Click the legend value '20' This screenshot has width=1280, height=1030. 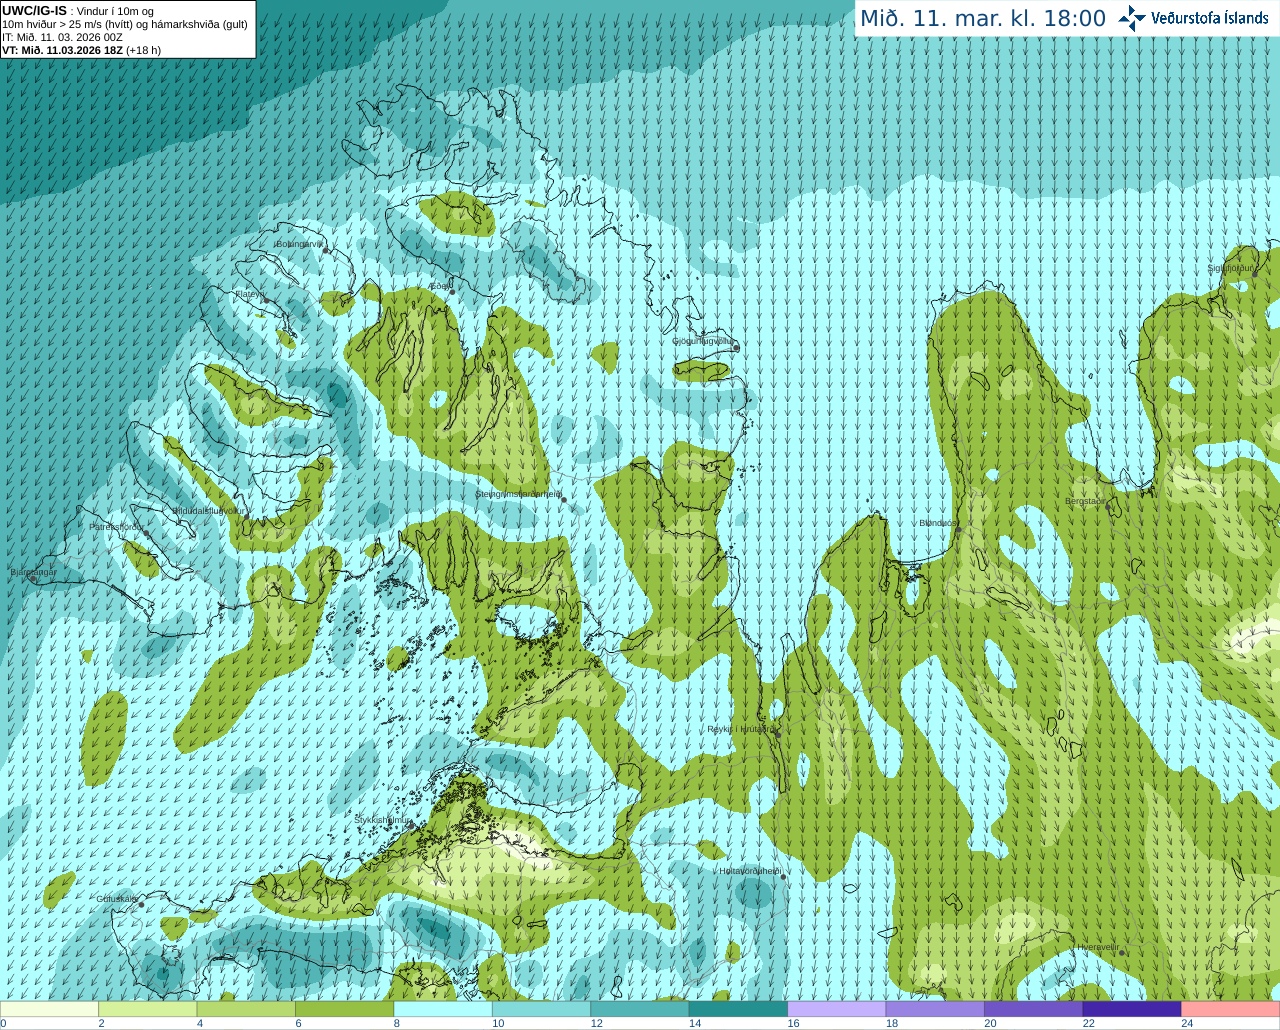(990, 1023)
